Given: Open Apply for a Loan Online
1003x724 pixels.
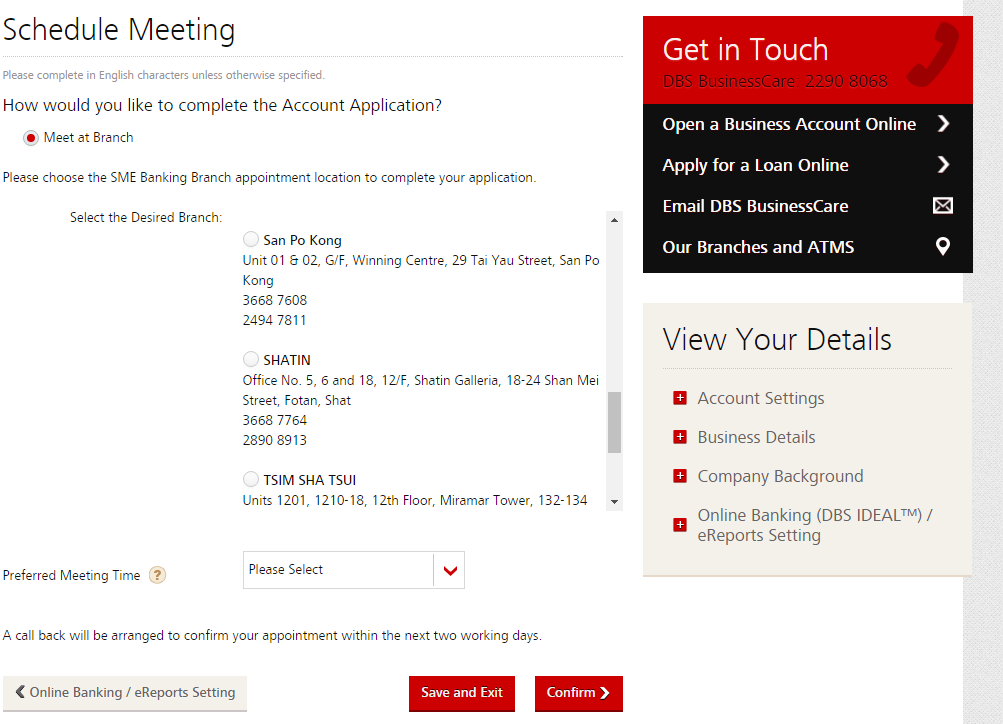Looking at the screenshot, I should click(x=755, y=165).
